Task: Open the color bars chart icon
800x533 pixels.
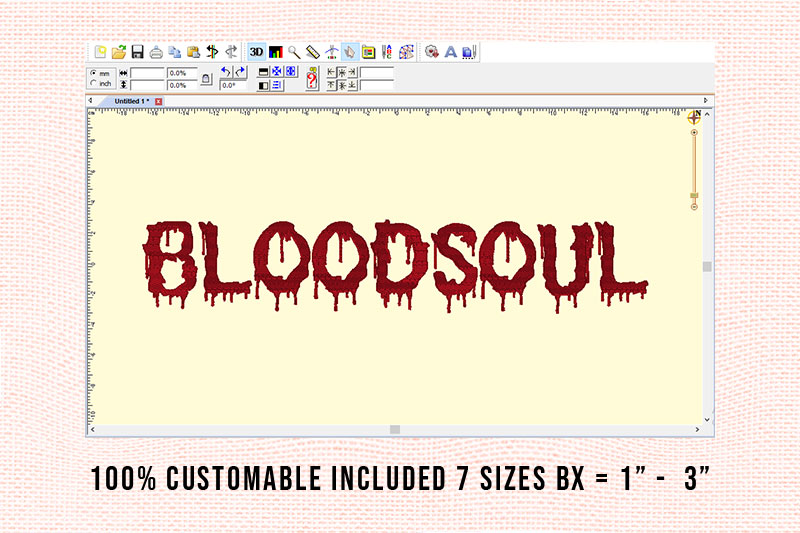Action: pos(276,52)
